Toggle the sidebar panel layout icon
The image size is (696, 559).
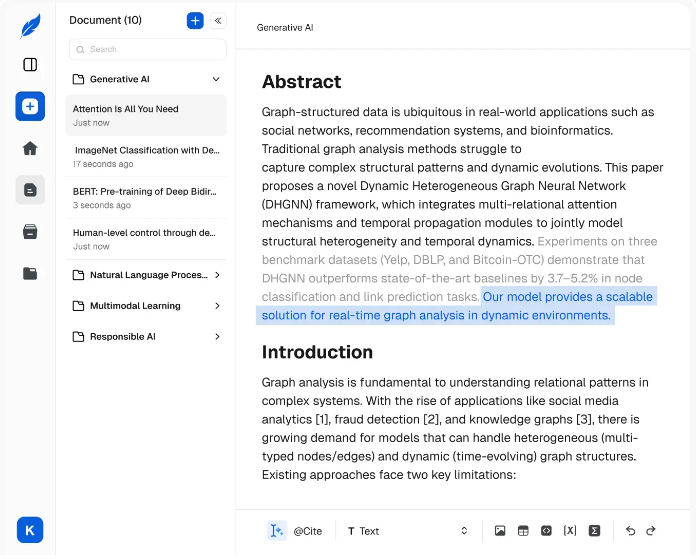(30, 65)
